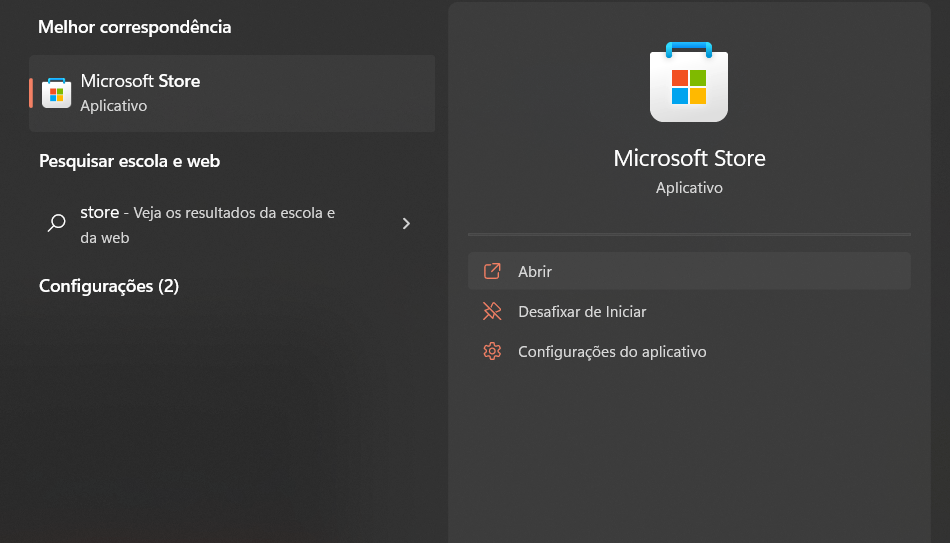The width and height of the screenshot is (950, 543).
Task: Click the small Microsoft Store icon in results
Action: [56, 93]
